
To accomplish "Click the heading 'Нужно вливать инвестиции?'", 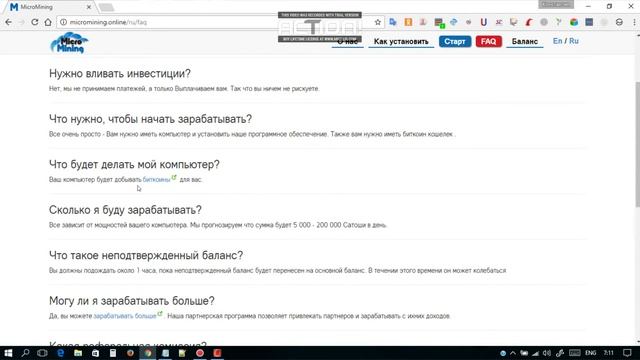I will tap(120, 74).
